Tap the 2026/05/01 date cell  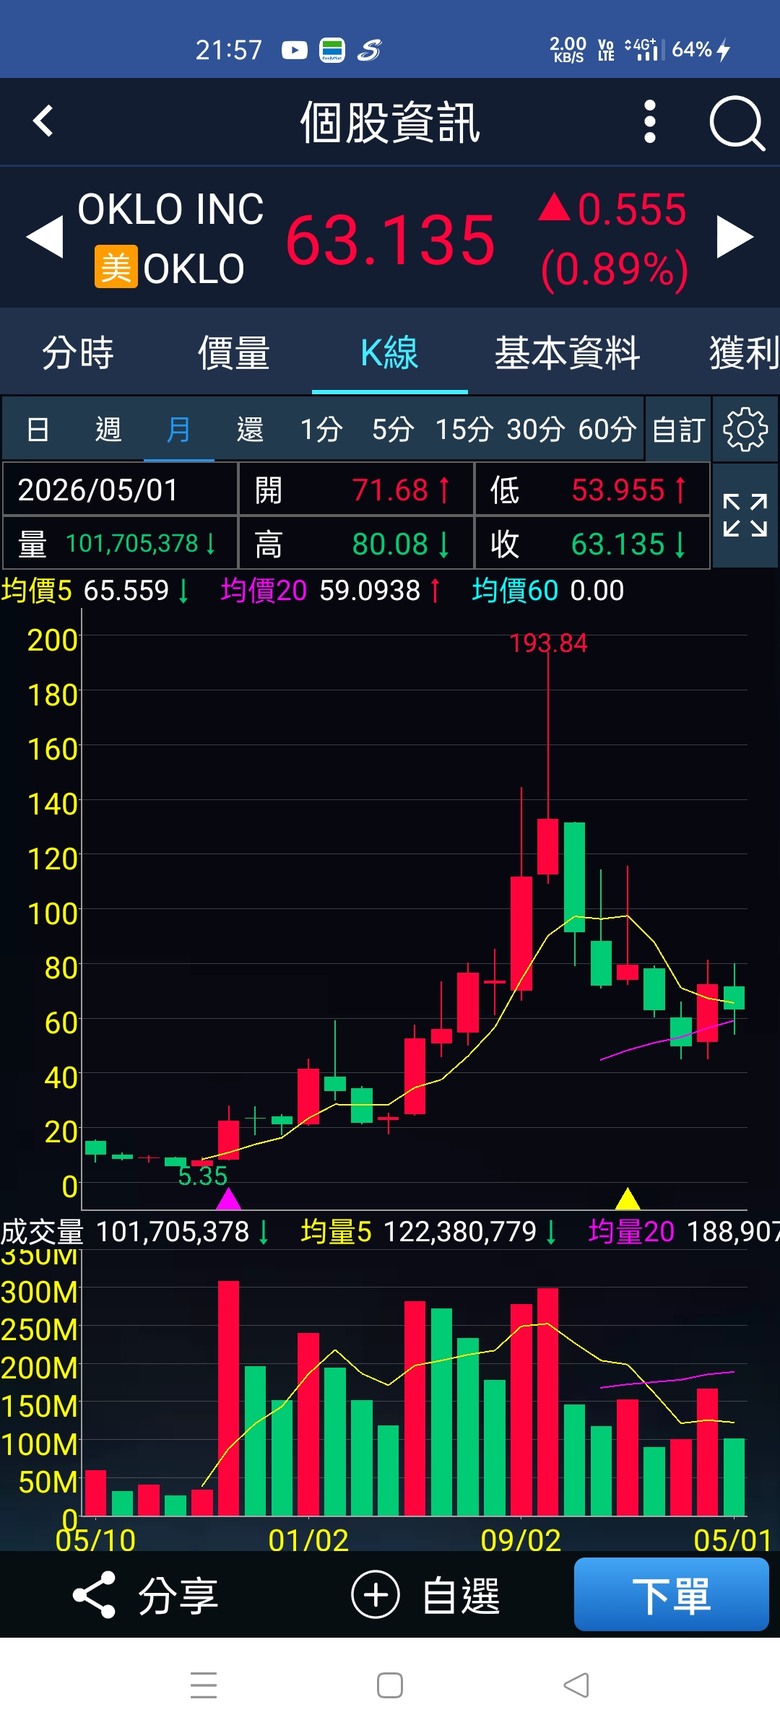120,489
